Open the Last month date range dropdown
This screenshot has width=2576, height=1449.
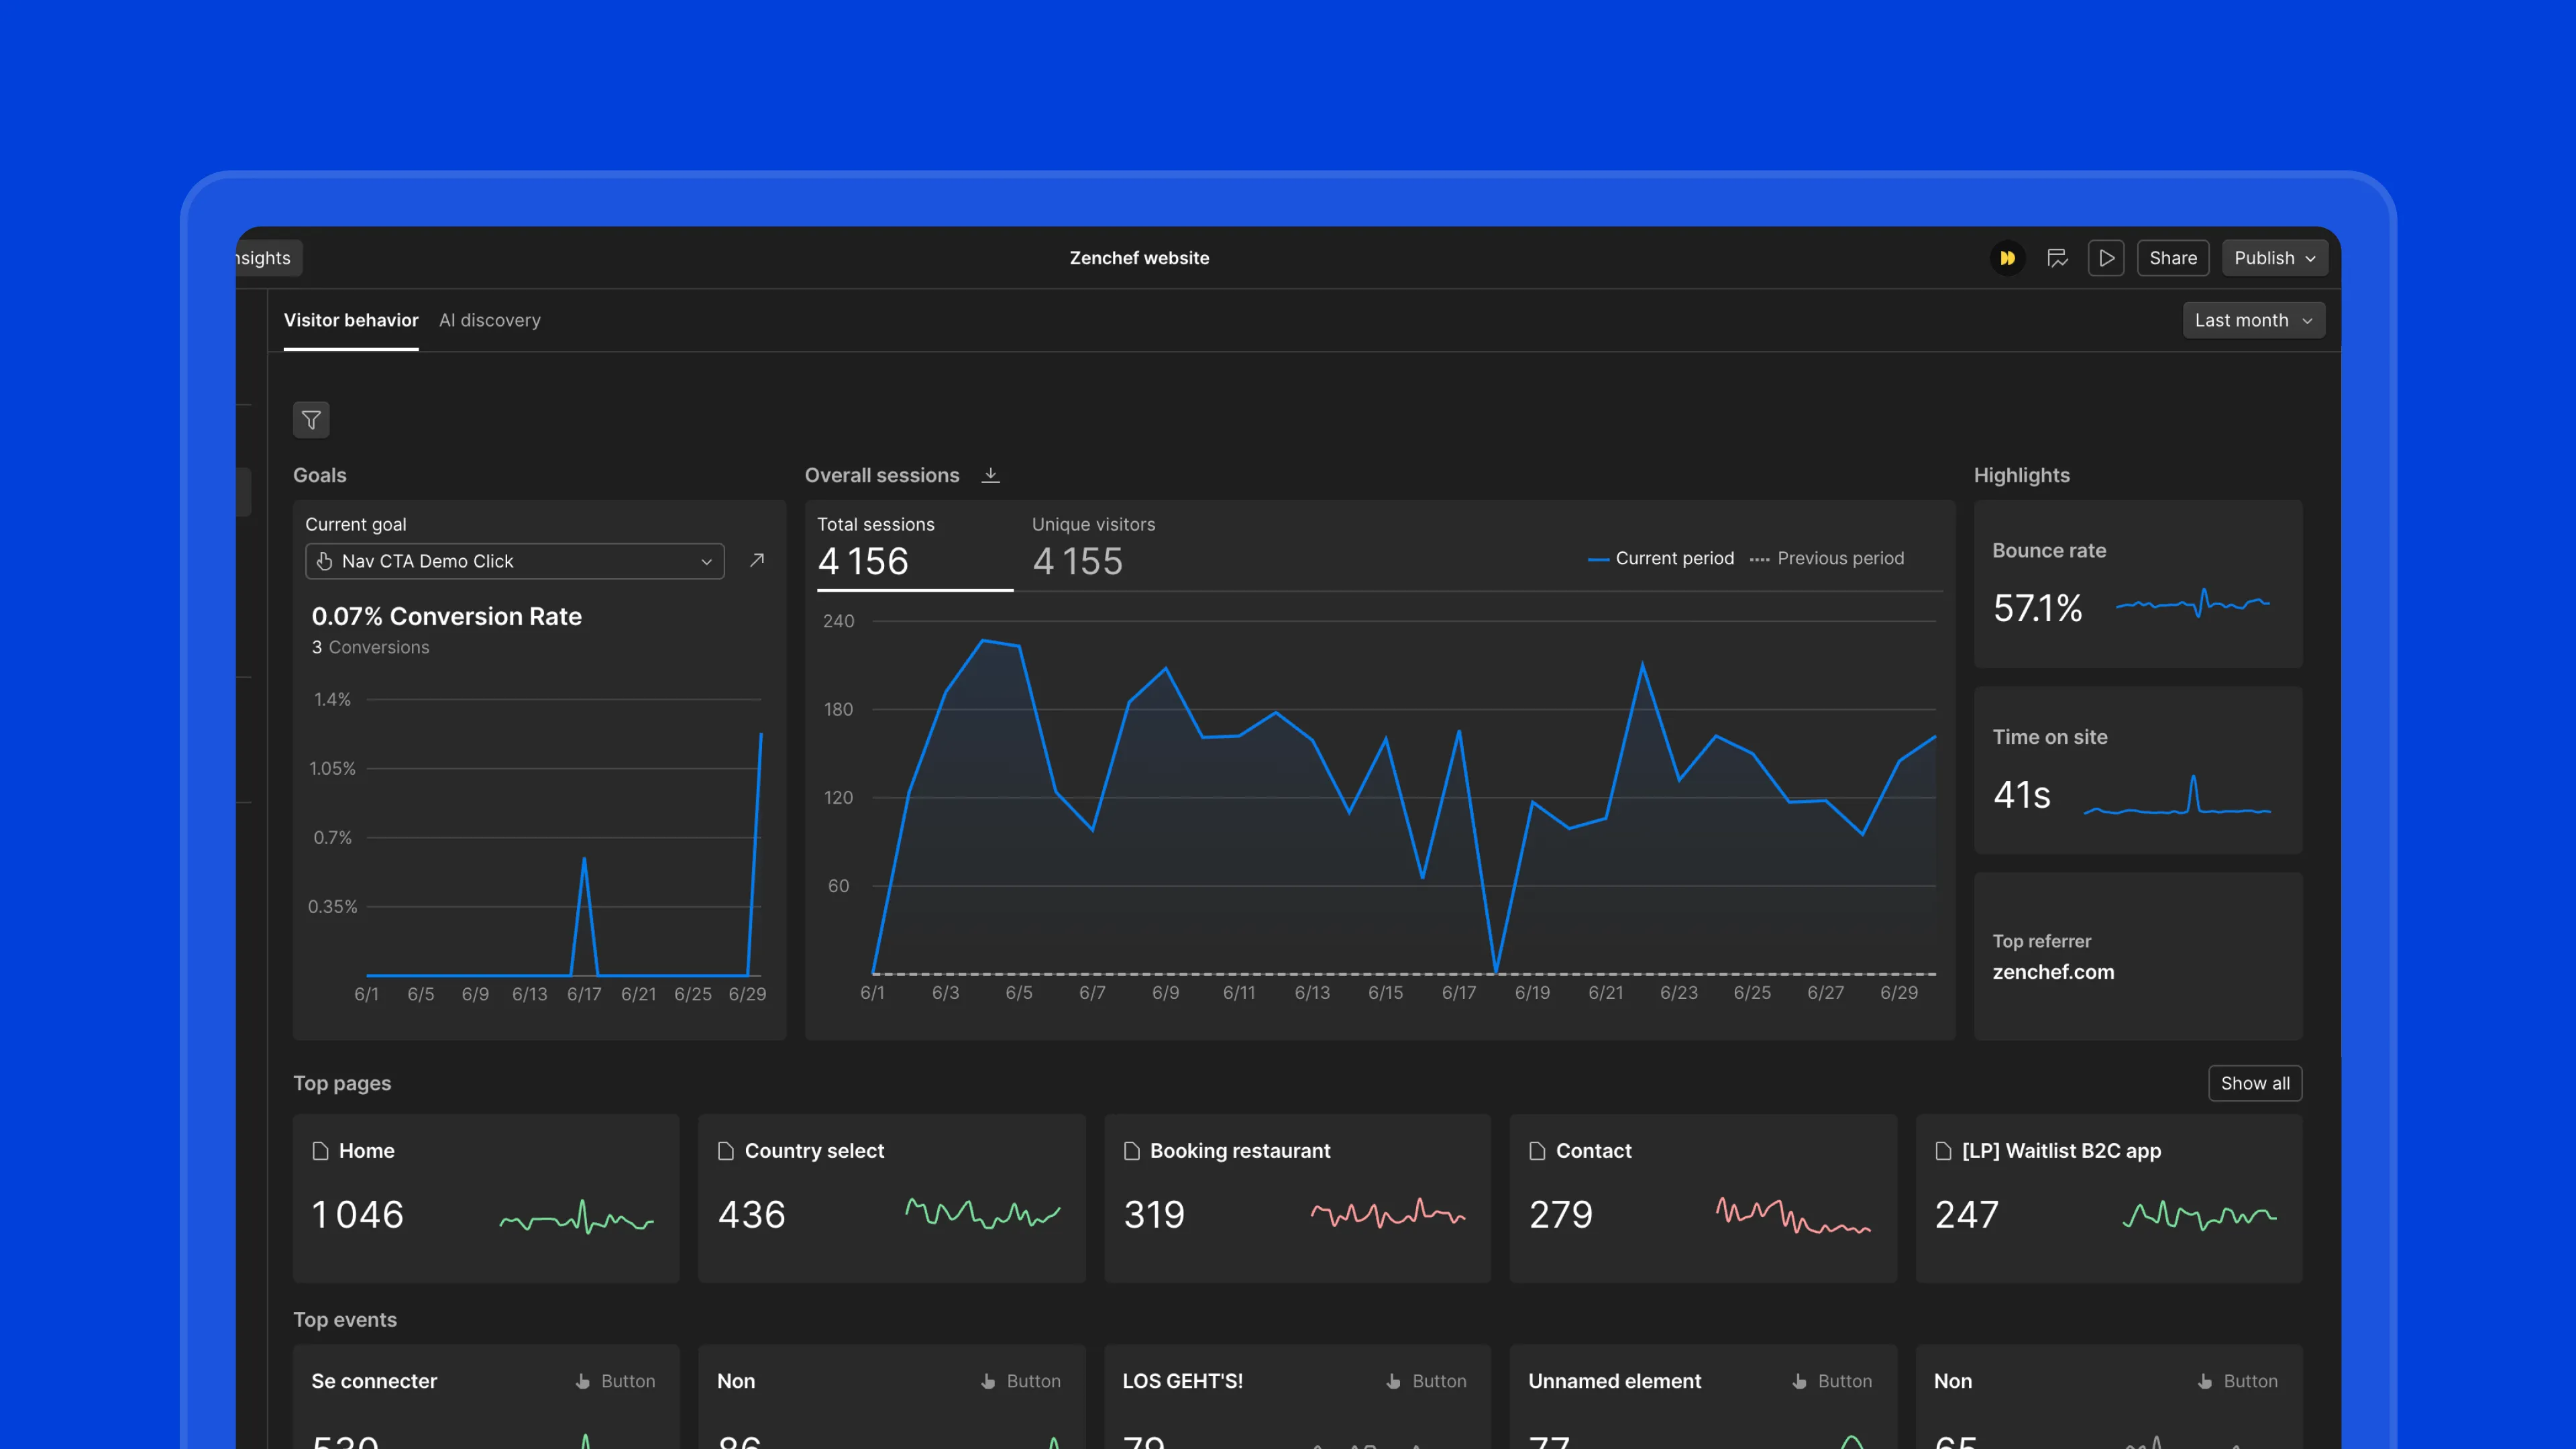[2253, 320]
